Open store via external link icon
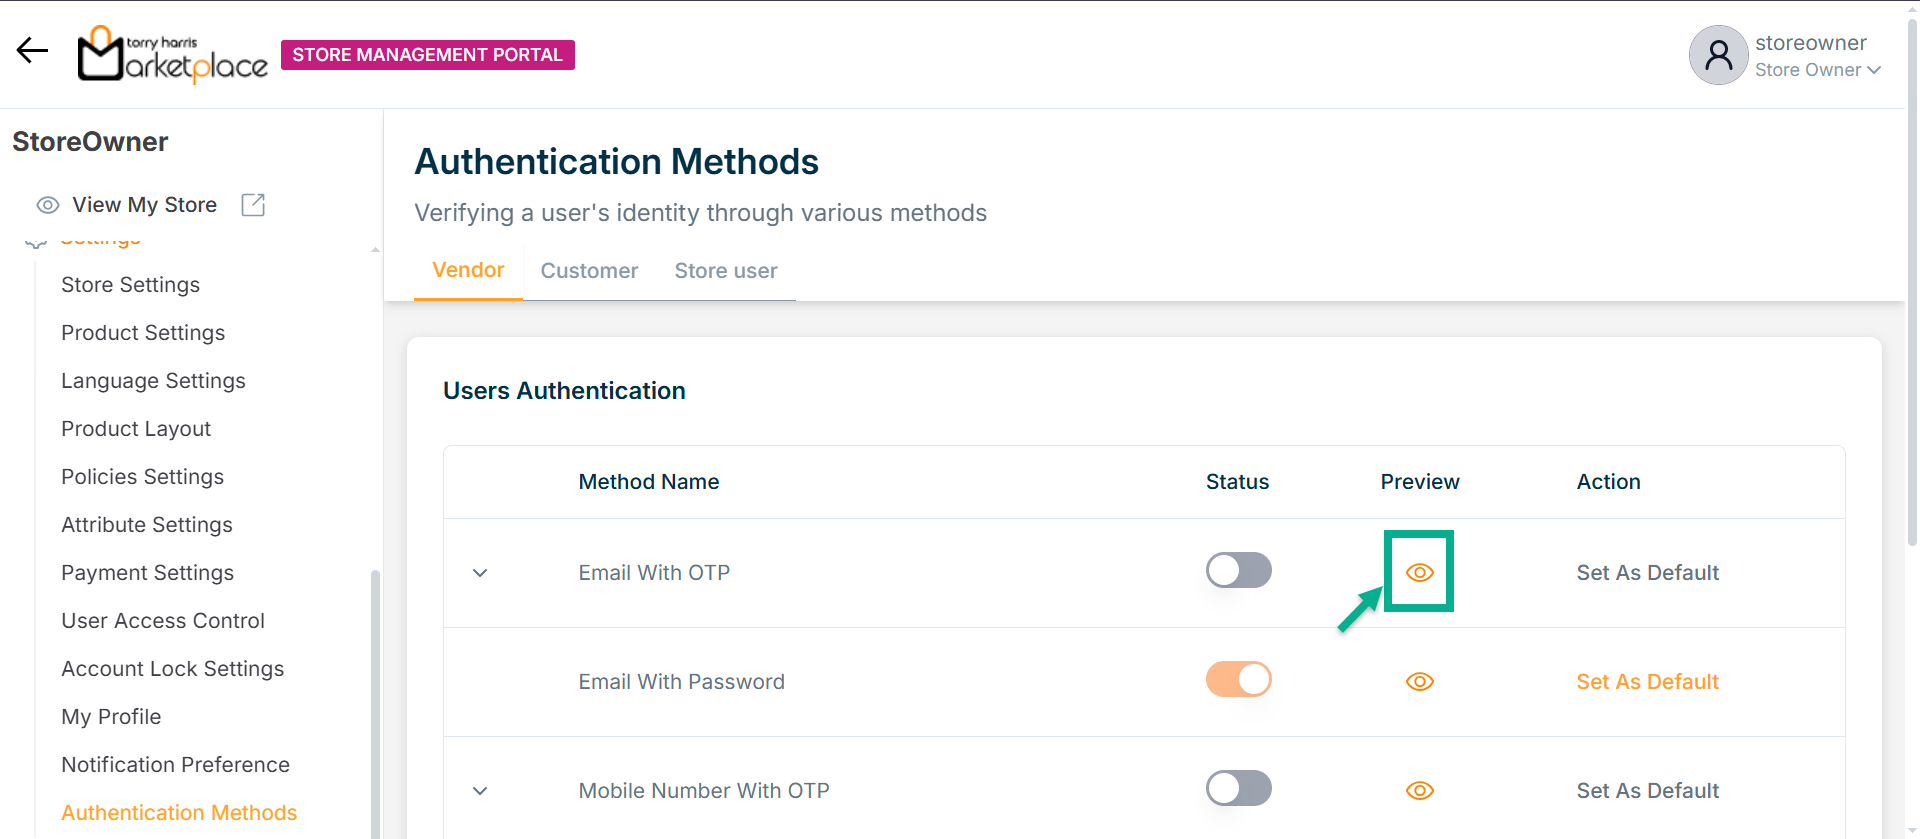The width and height of the screenshot is (1920, 839). tap(253, 205)
